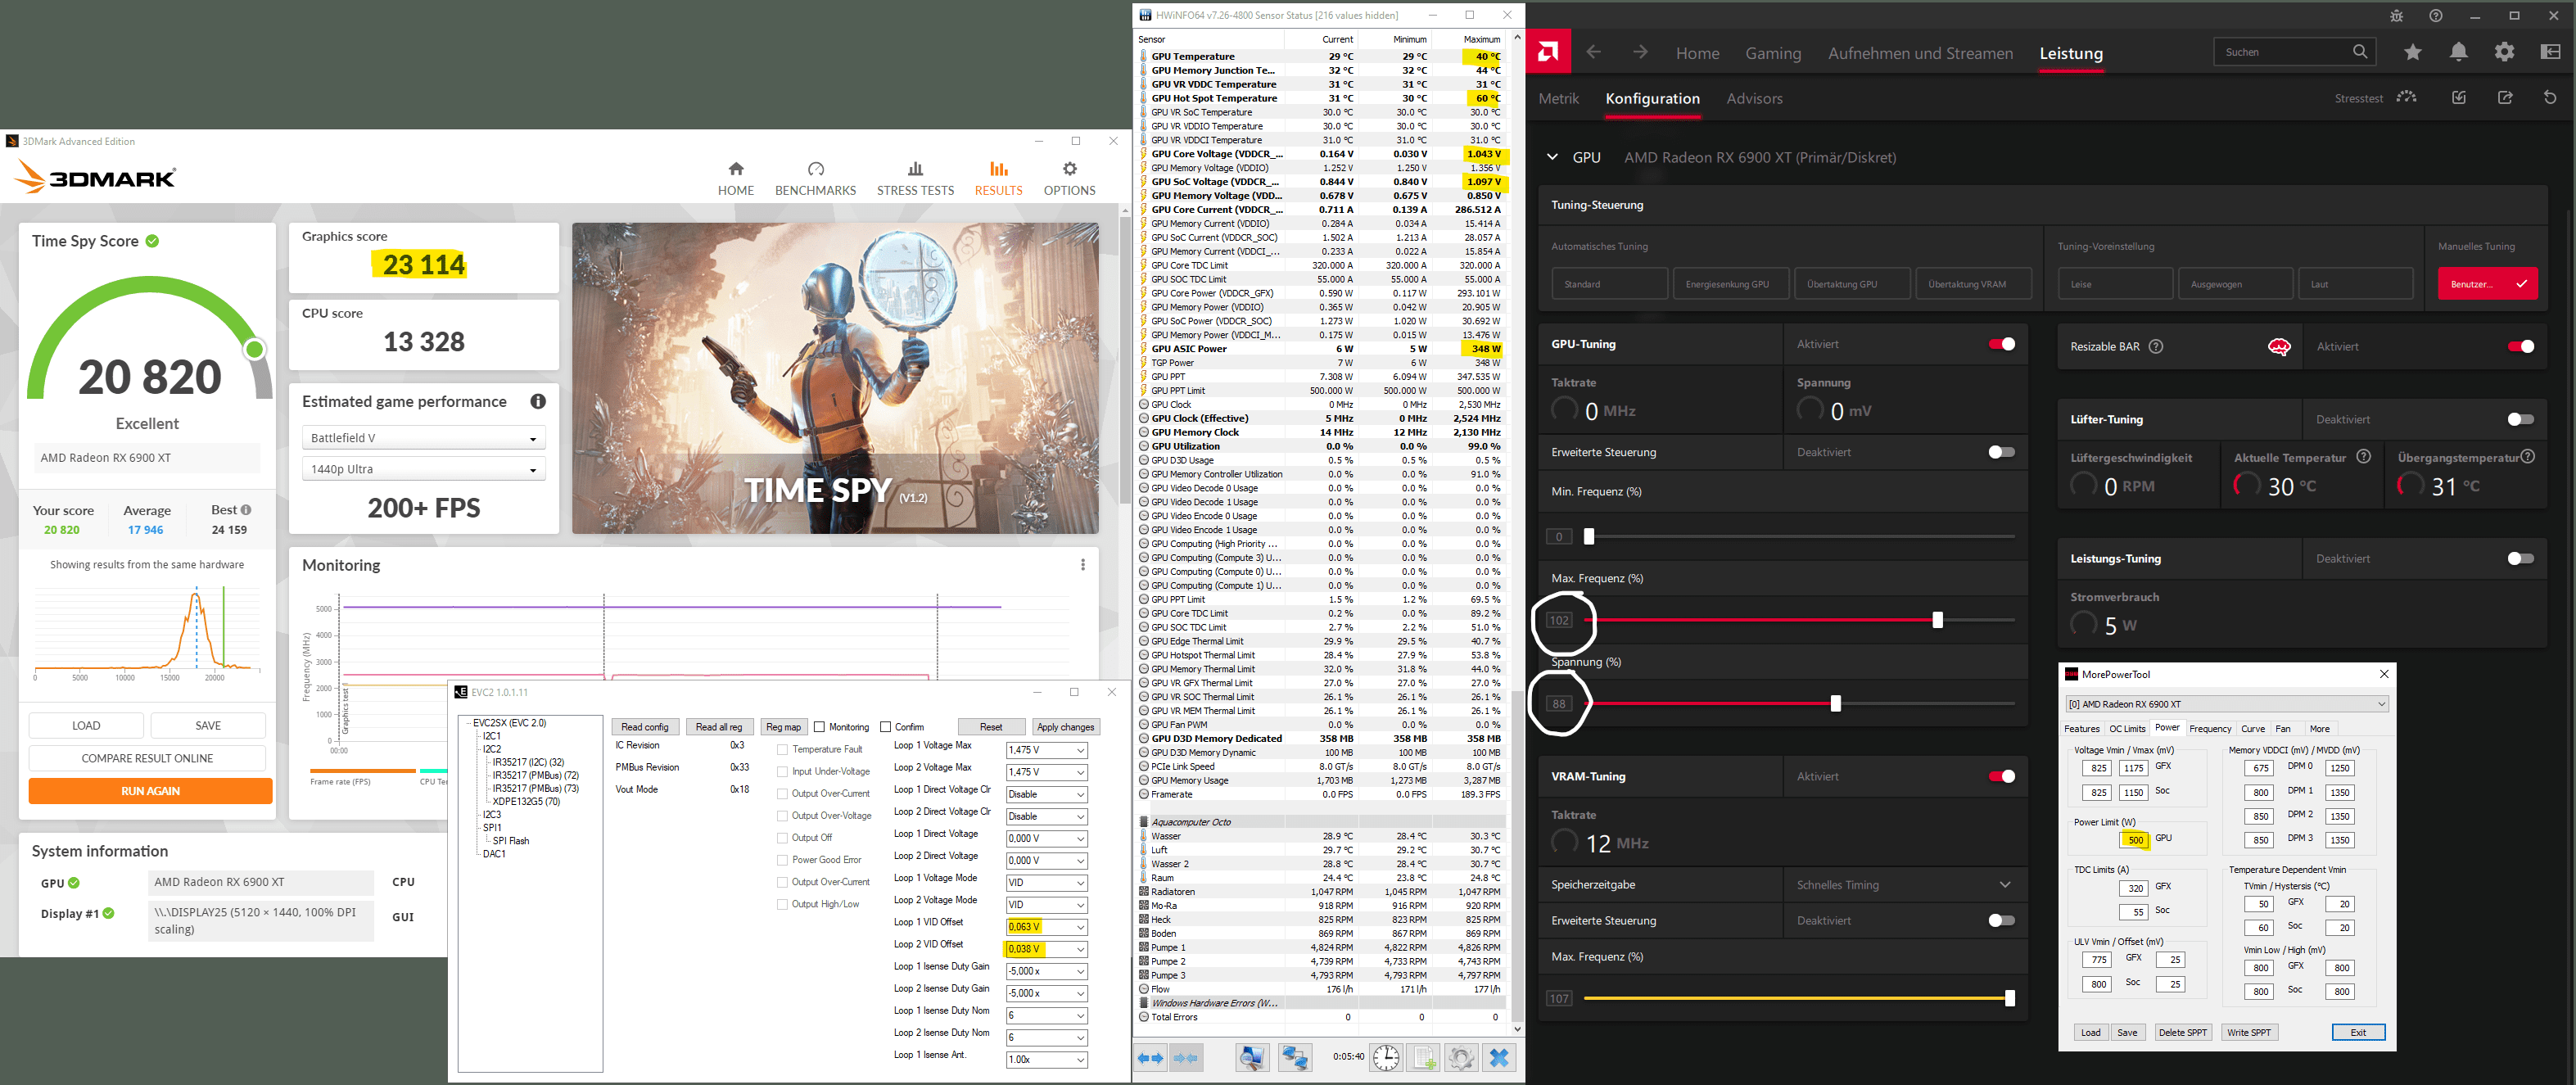Screen dimensions: 2576x1085
Task: Open HWiNFO network monitors icon
Action: pyautogui.click(x=1295, y=1057)
